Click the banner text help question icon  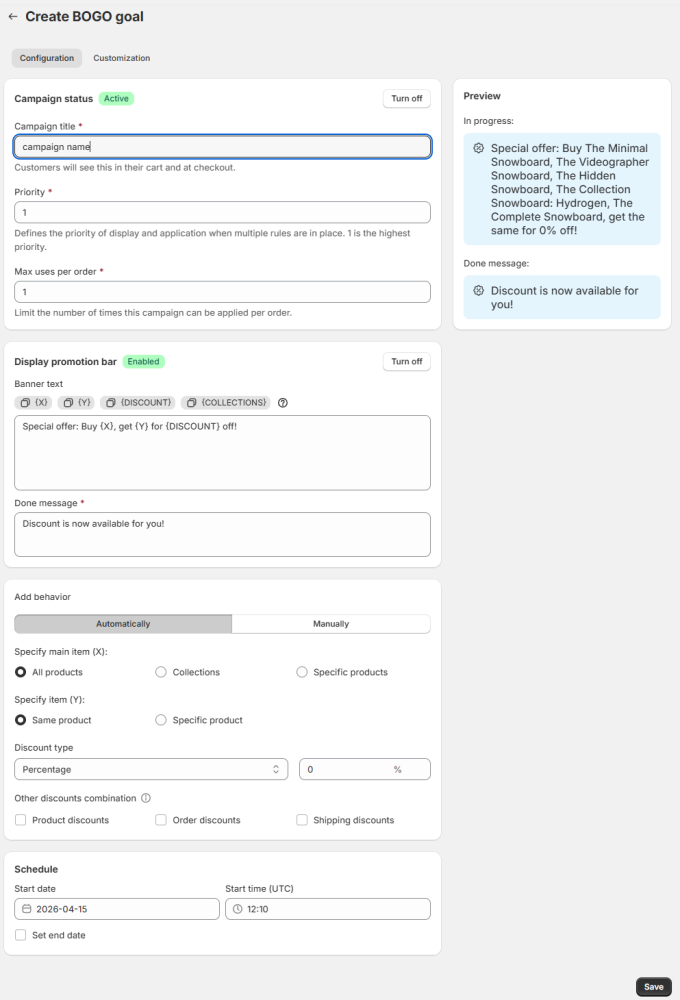(x=283, y=403)
